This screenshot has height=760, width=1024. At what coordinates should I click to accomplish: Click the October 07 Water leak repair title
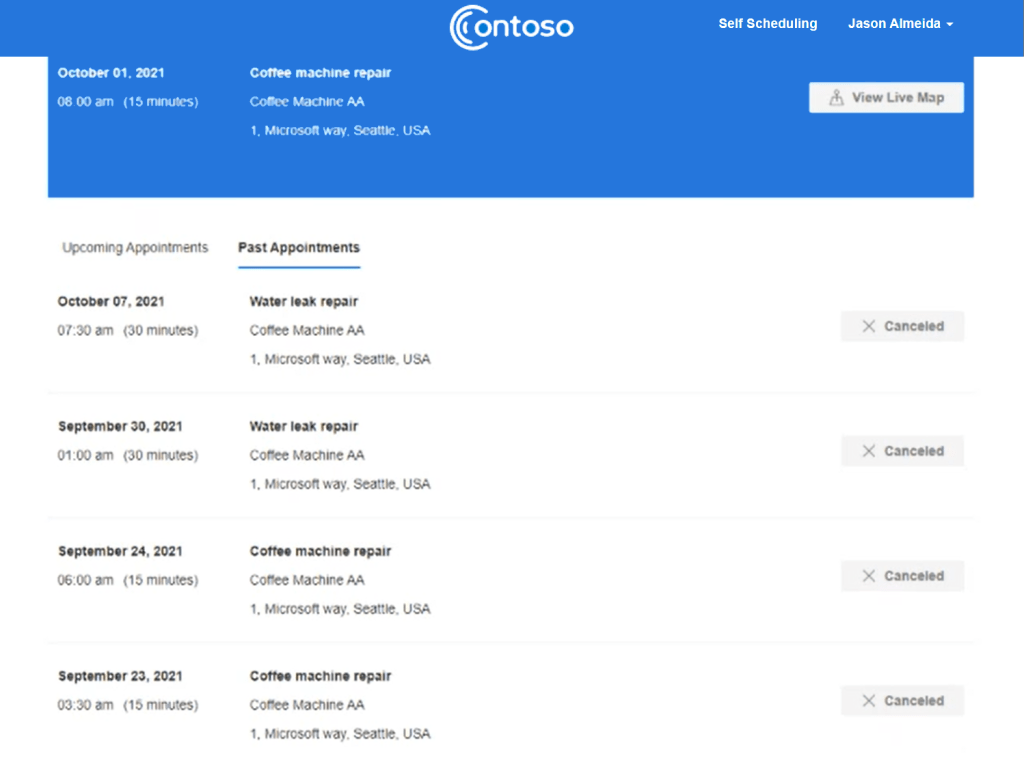(x=303, y=302)
